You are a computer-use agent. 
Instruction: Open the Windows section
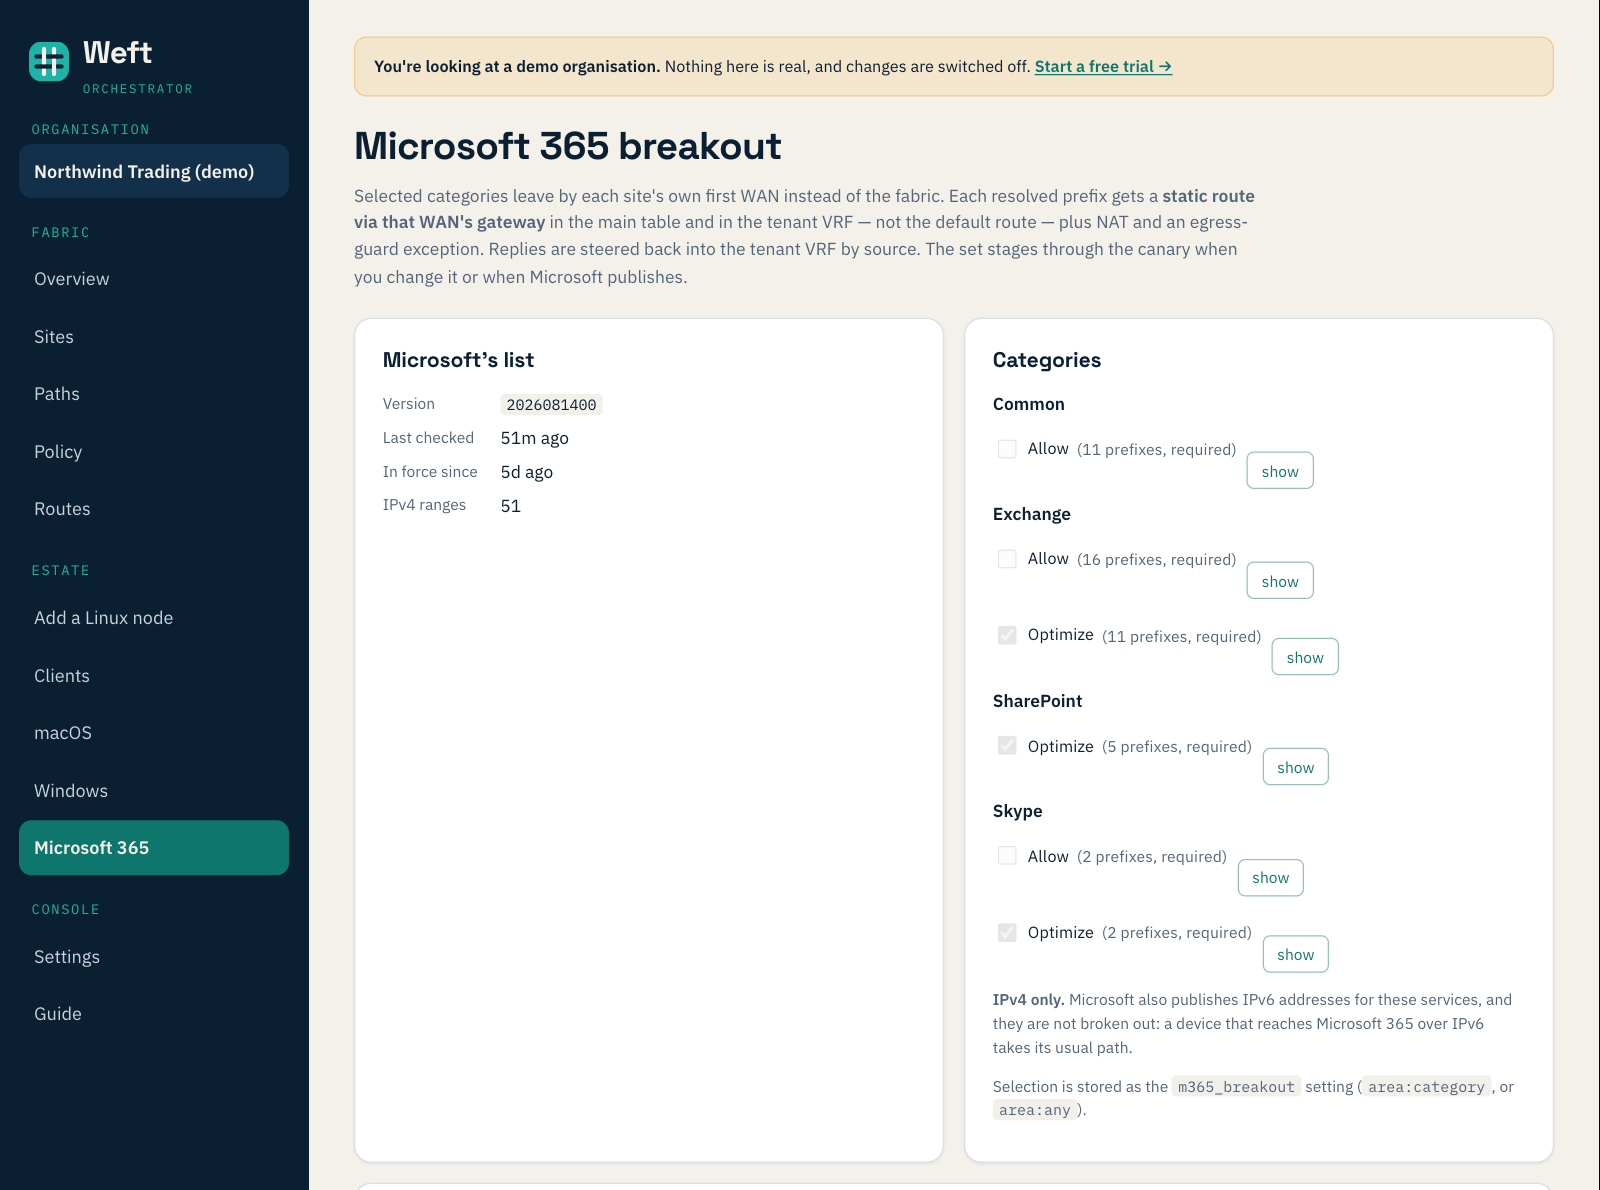pyautogui.click(x=154, y=791)
